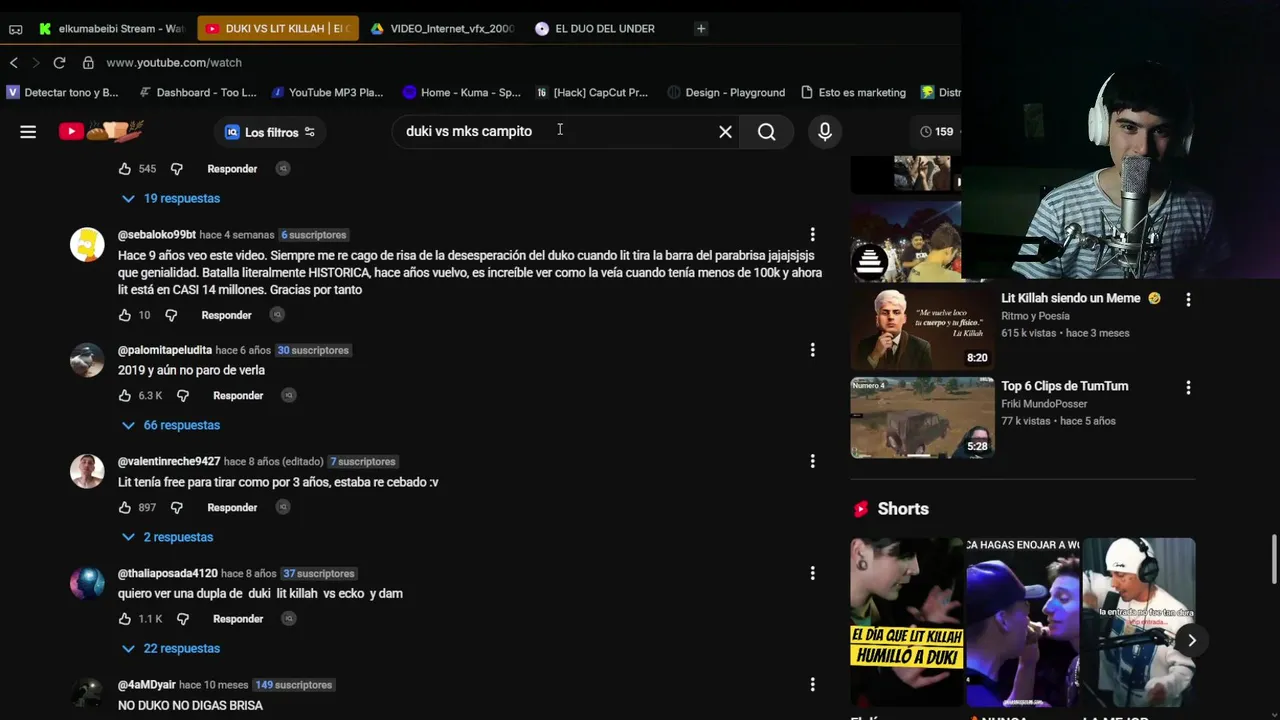
Task: Click @sebaloko99bt profile avatar
Action: [87, 245]
